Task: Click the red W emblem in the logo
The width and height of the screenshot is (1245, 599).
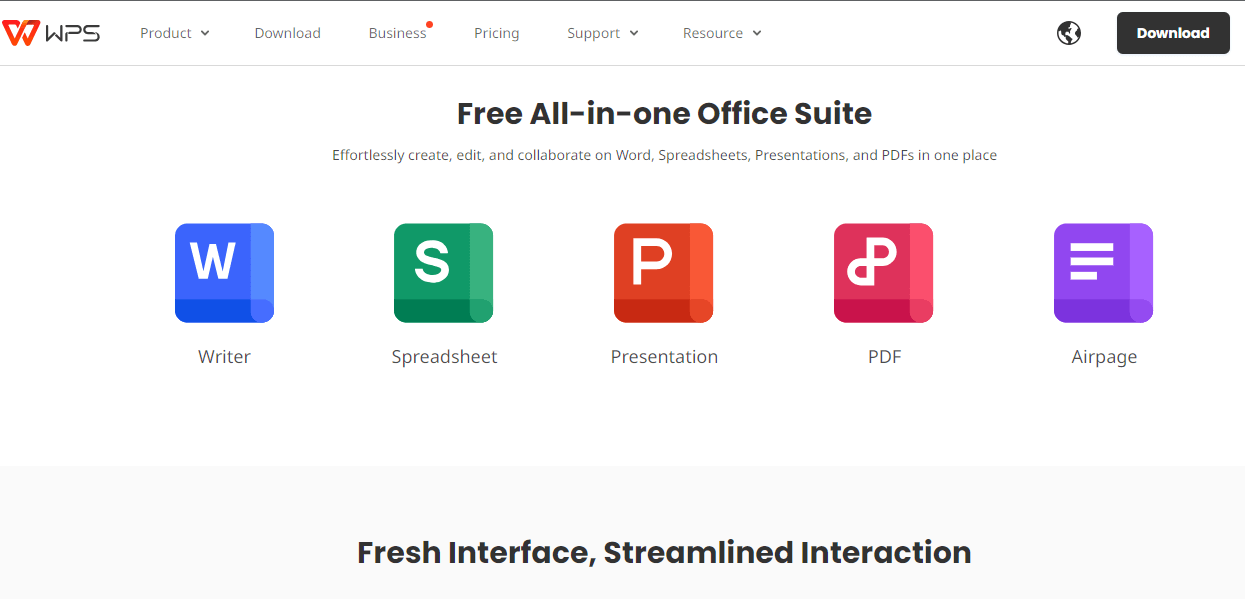Action: tap(22, 31)
